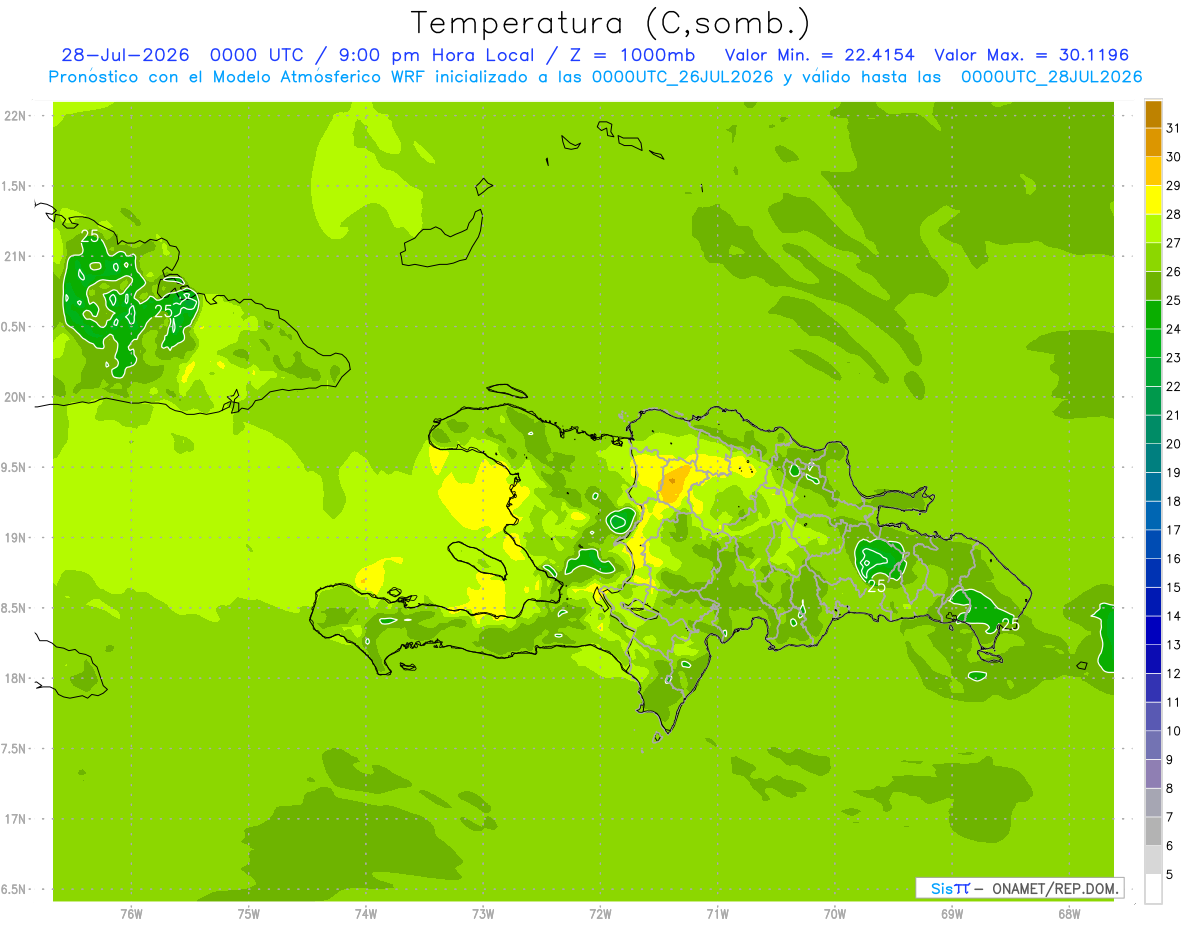The height and width of the screenshot is (927, 1200).
Task: Pick the dark orange swatch above 31
Action: [x=1153, y=114]
